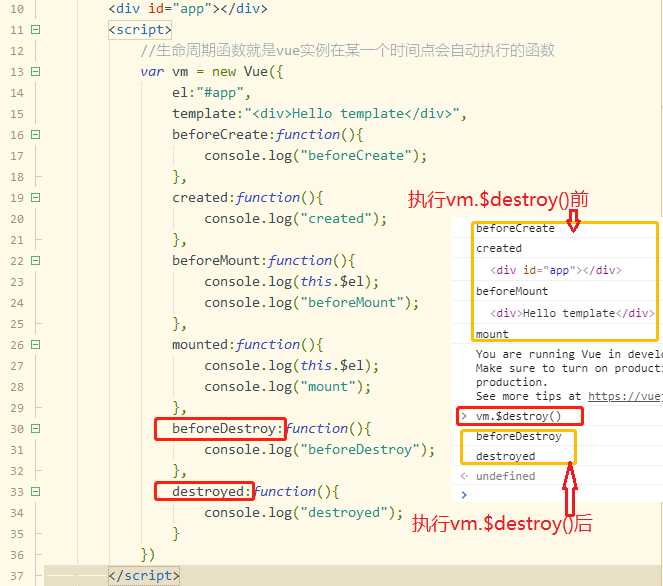Click console.log("destroyed") on line 34
Screen dimensions: 663x586
click(304, 513)
